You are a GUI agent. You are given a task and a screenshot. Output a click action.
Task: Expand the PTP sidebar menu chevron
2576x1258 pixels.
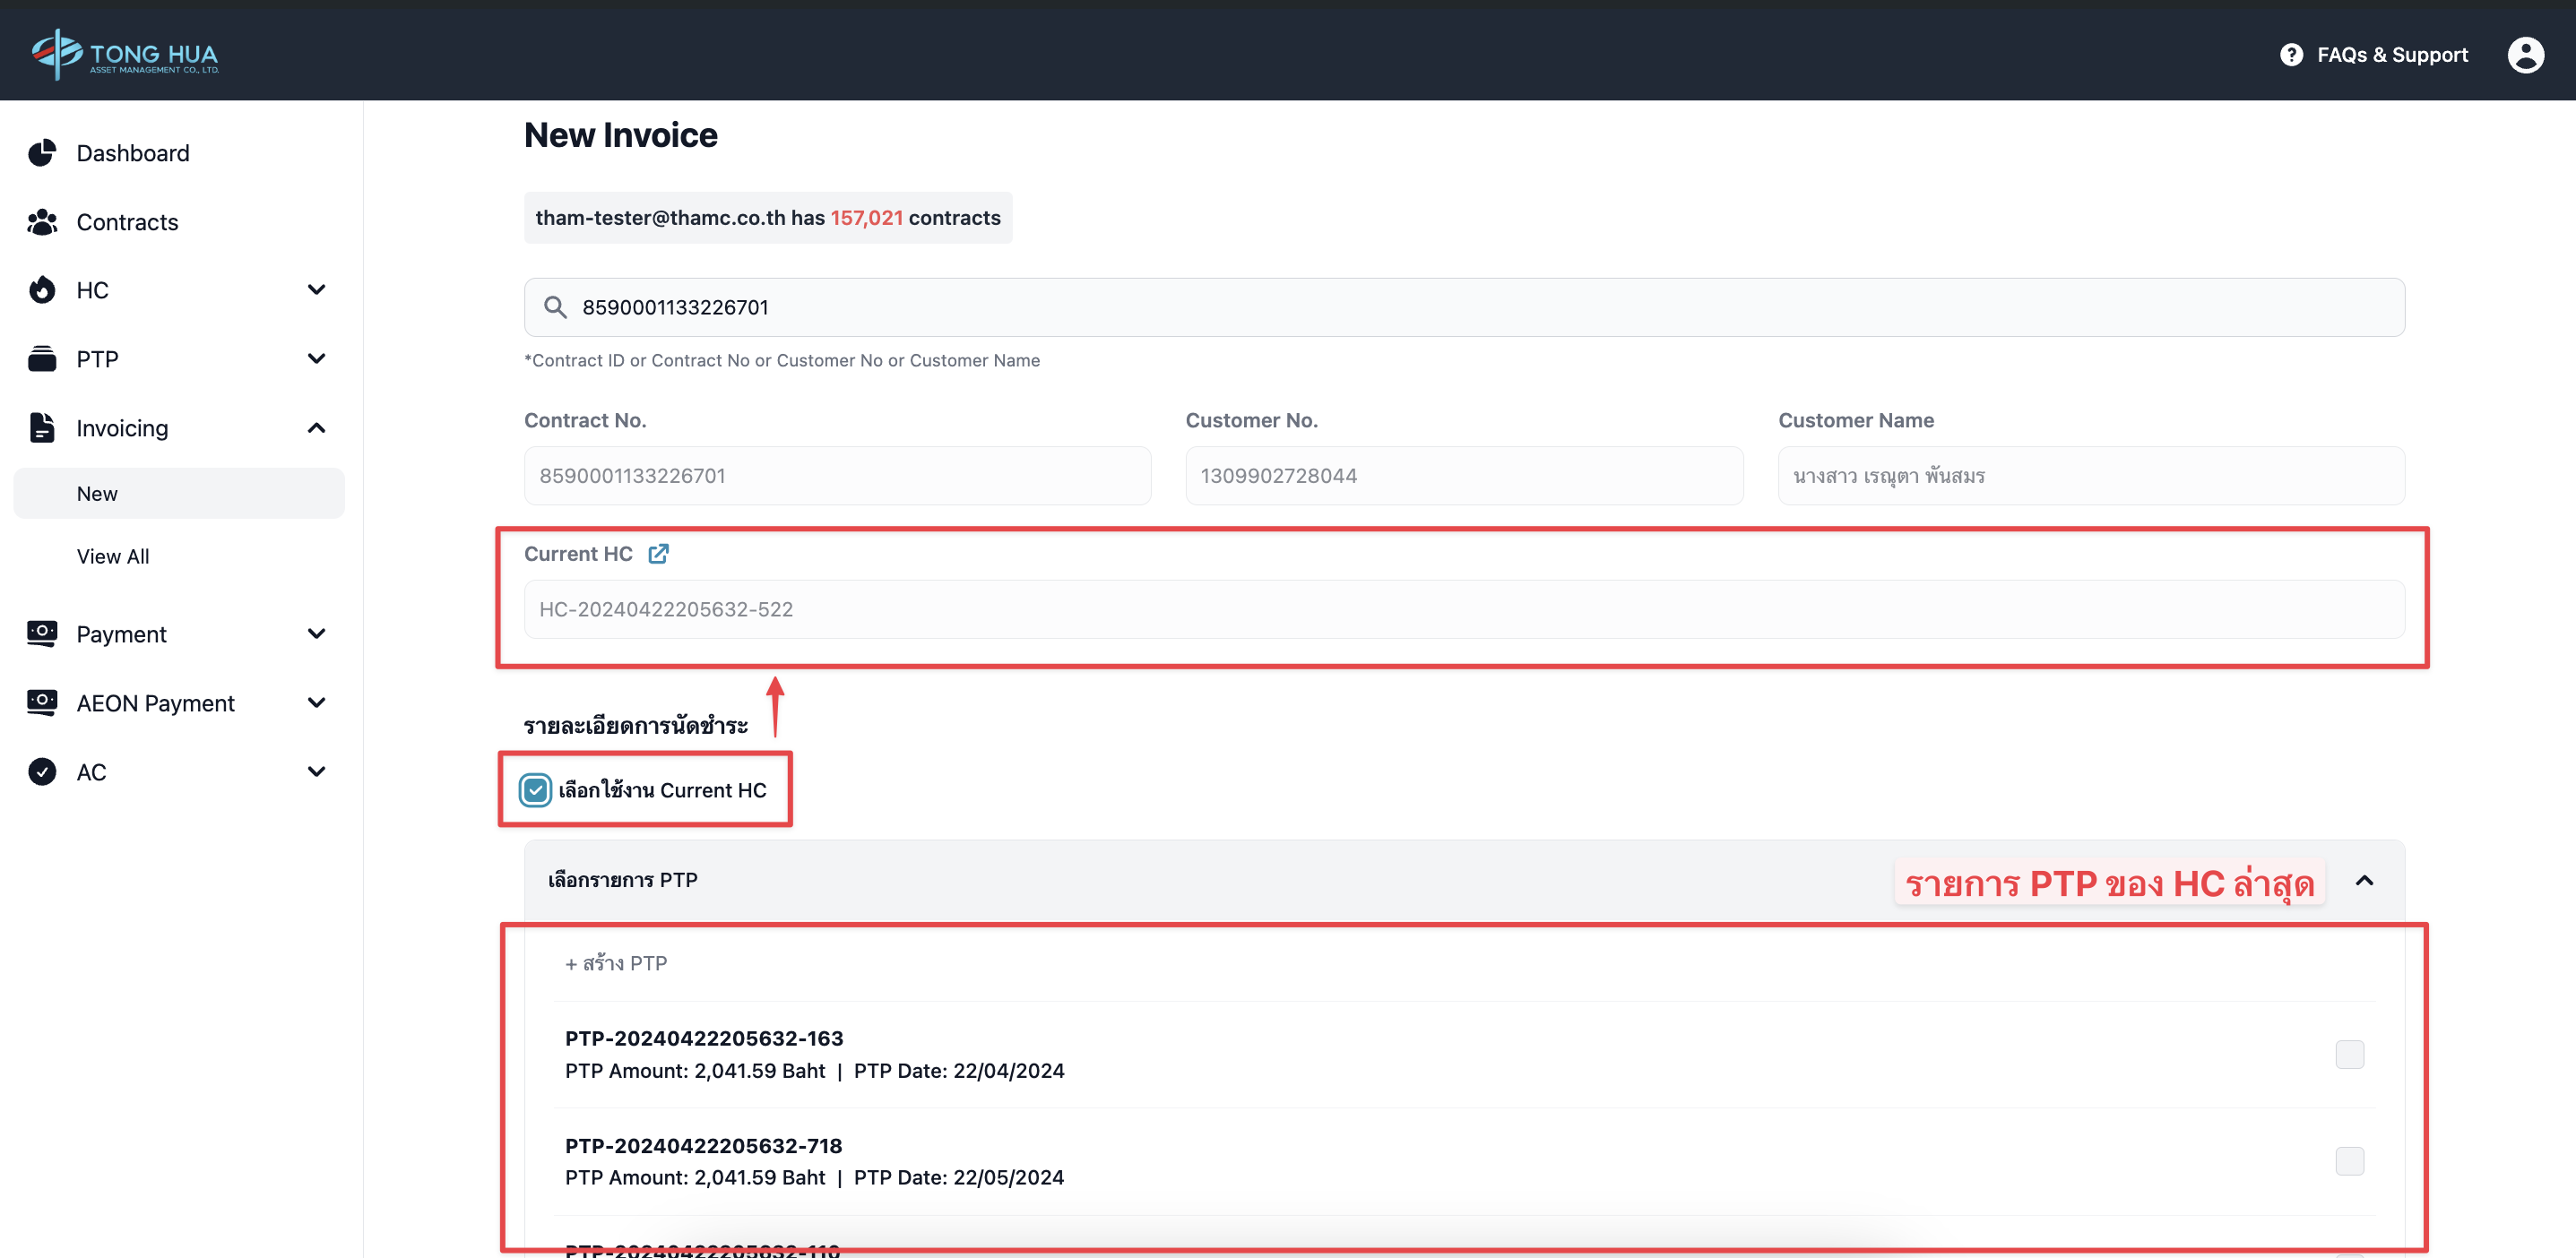pos(316,359)
